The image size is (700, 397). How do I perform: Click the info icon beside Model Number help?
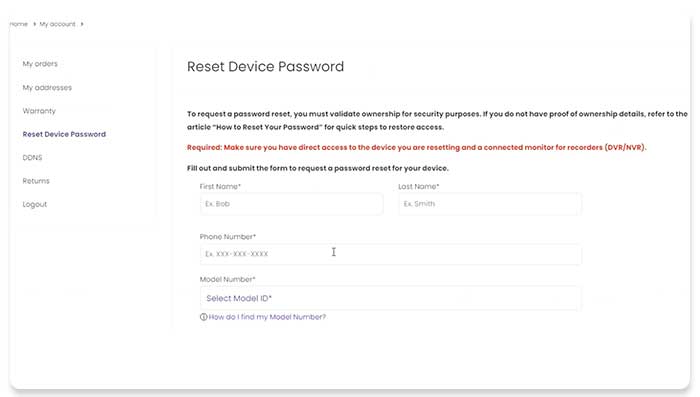coord(204,317)
